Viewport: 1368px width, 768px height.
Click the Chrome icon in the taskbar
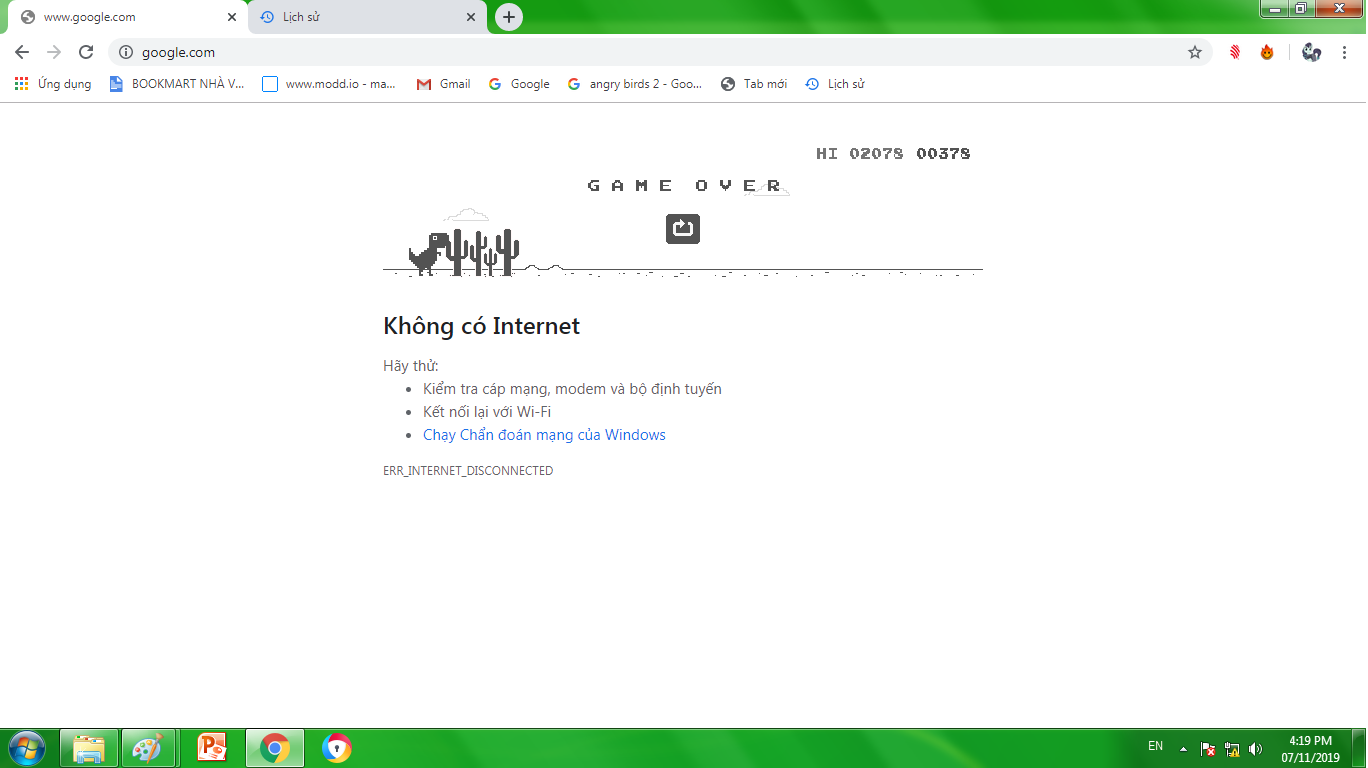point(274,748)
